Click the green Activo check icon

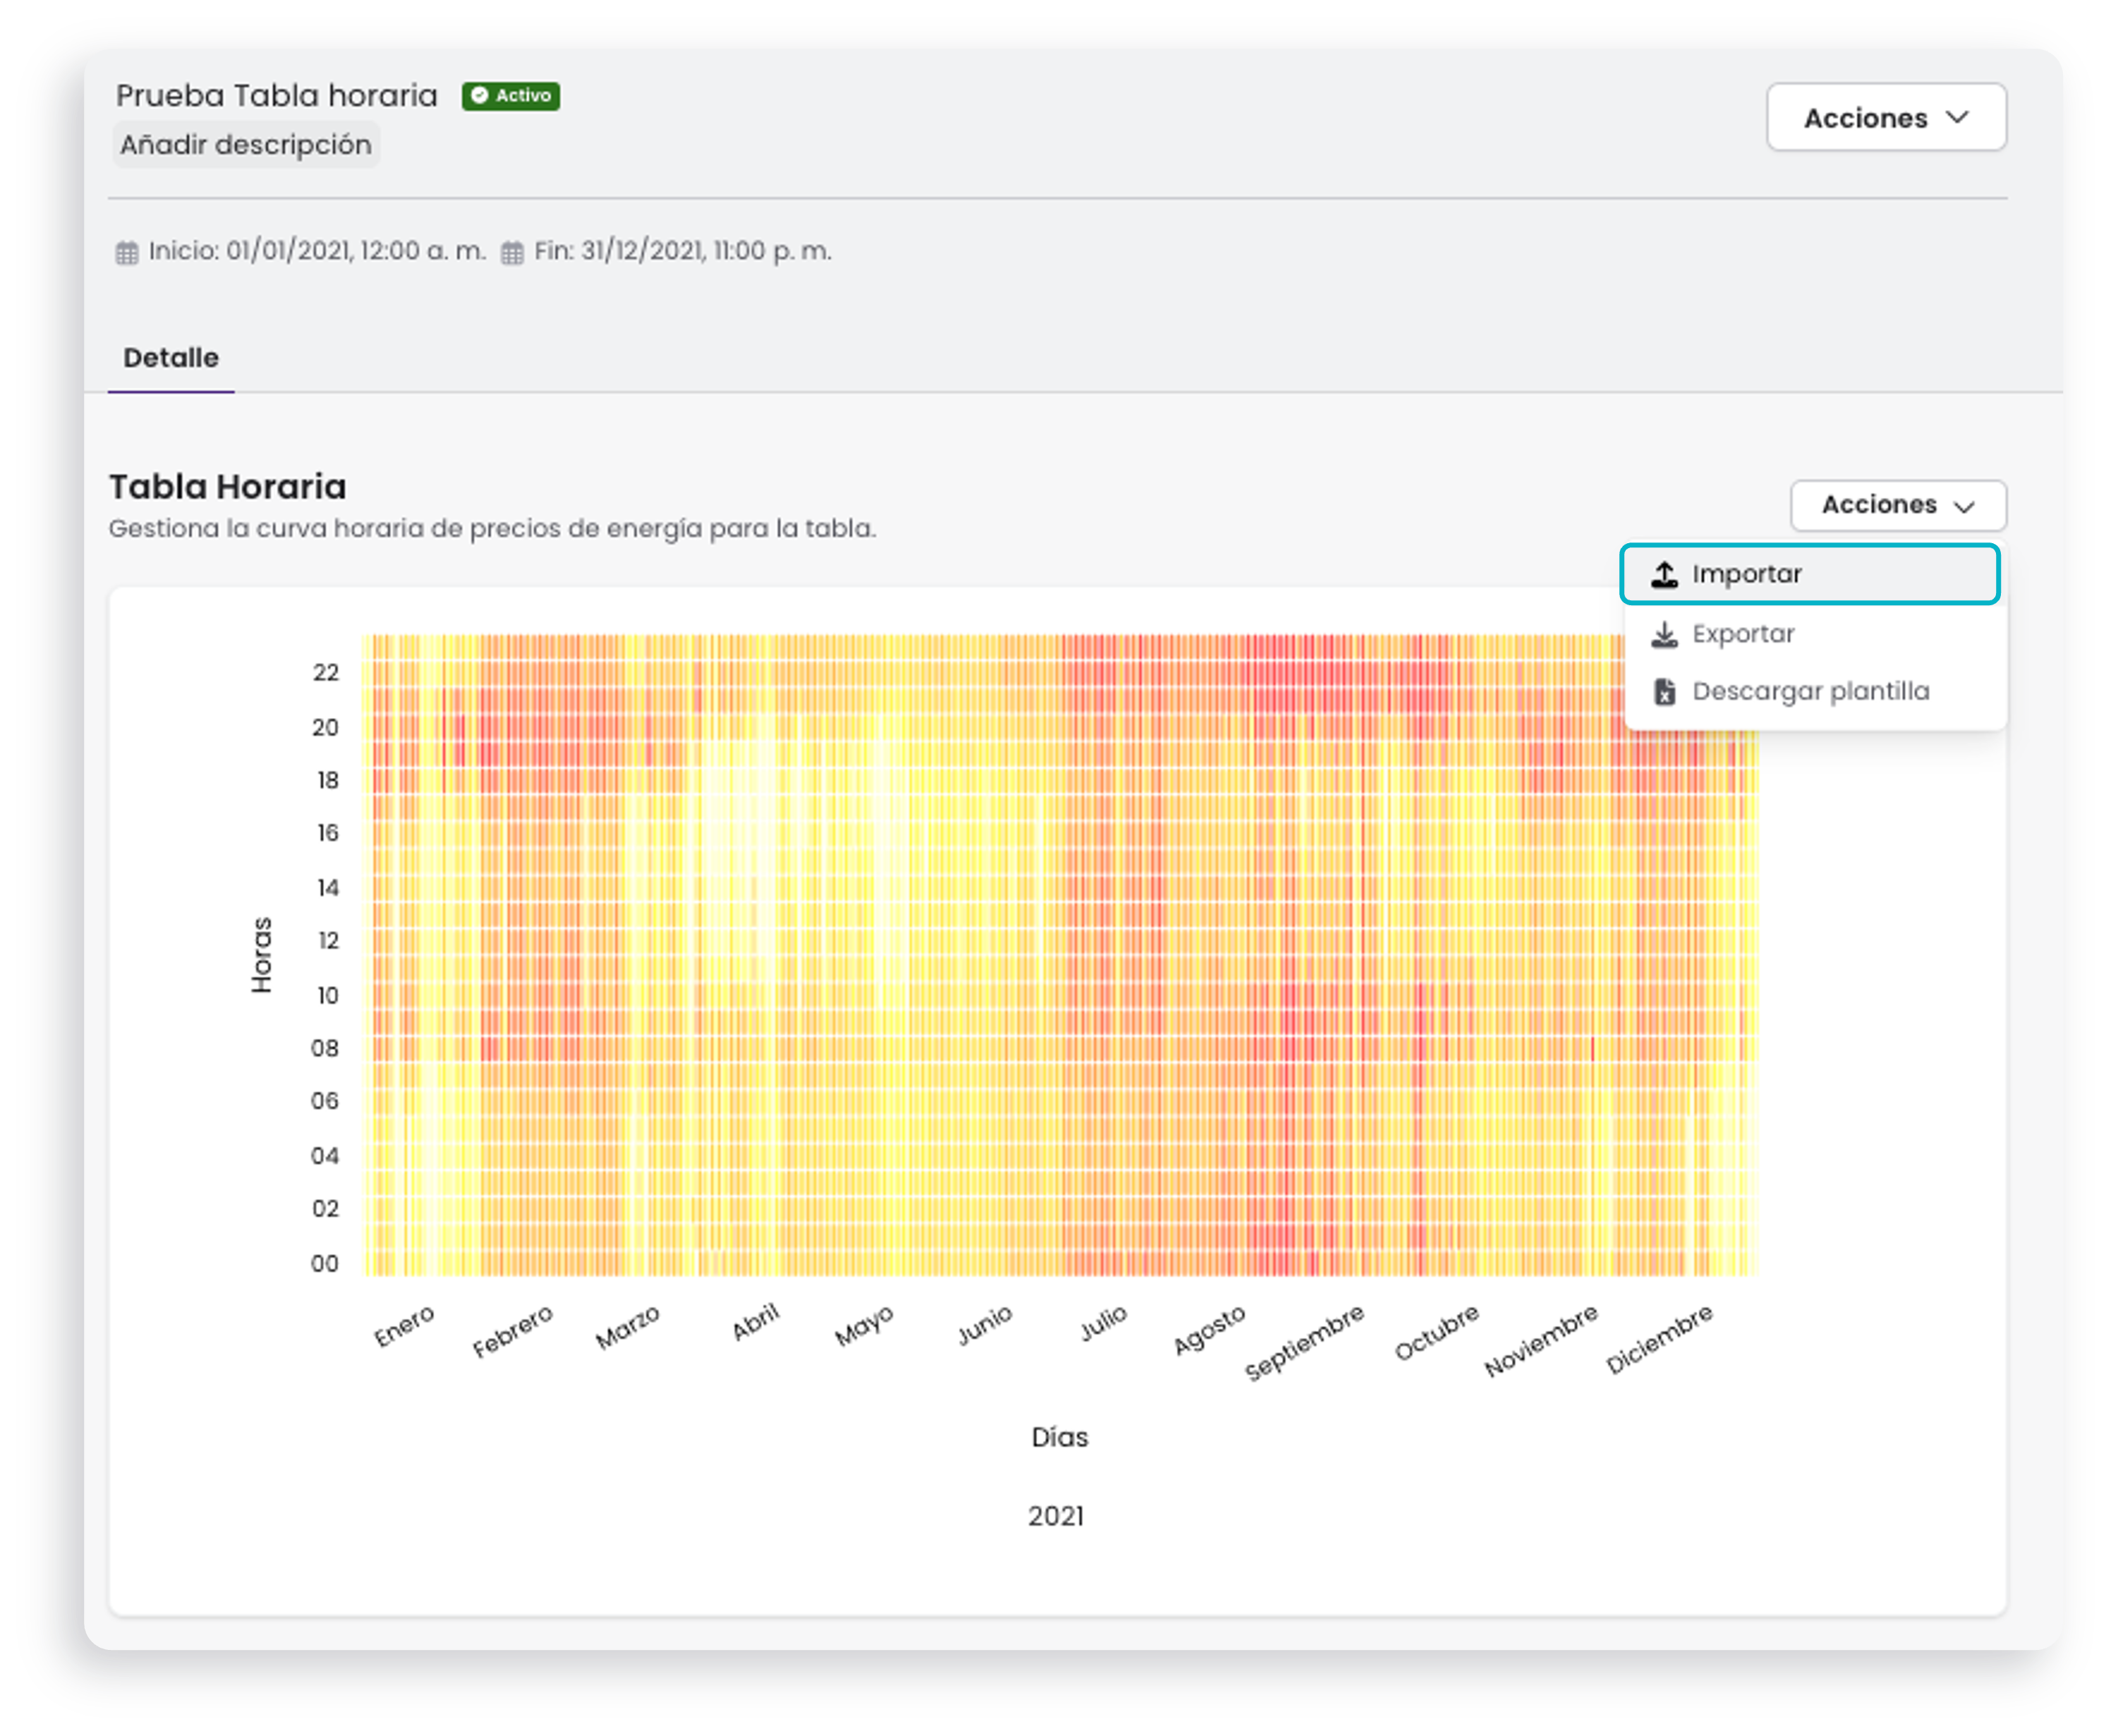click(x=479, y=95)
